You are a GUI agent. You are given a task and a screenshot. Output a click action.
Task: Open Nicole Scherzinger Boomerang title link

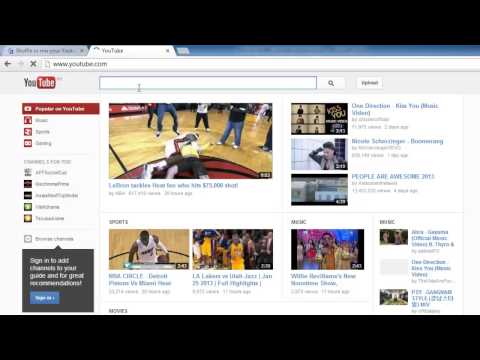(x=397, y=141)
